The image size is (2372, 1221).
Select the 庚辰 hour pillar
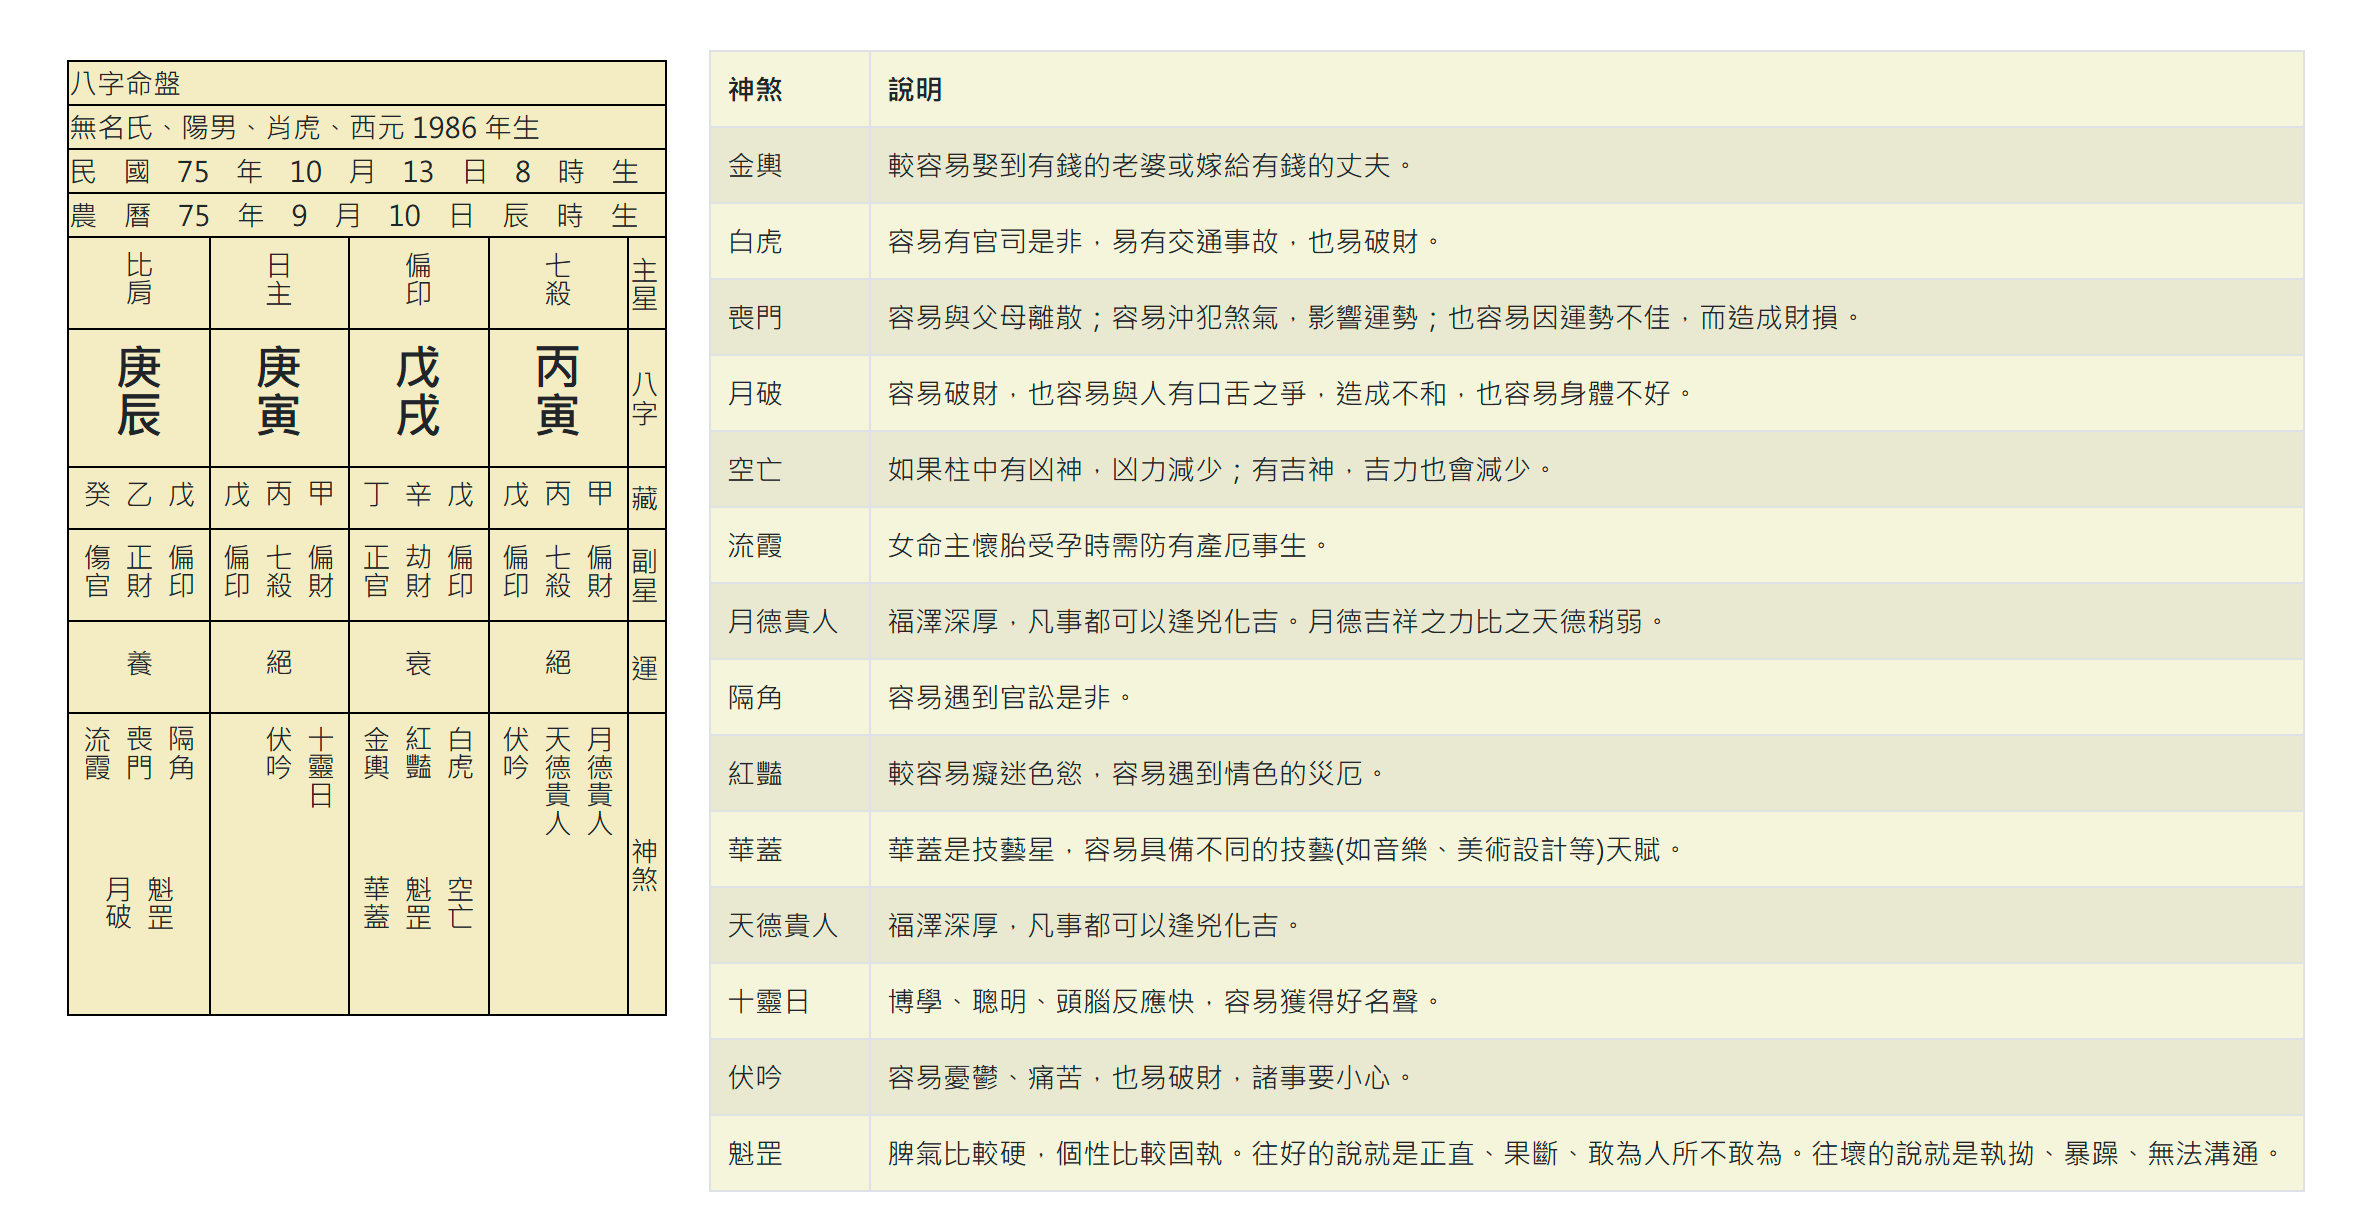[139, 393]
